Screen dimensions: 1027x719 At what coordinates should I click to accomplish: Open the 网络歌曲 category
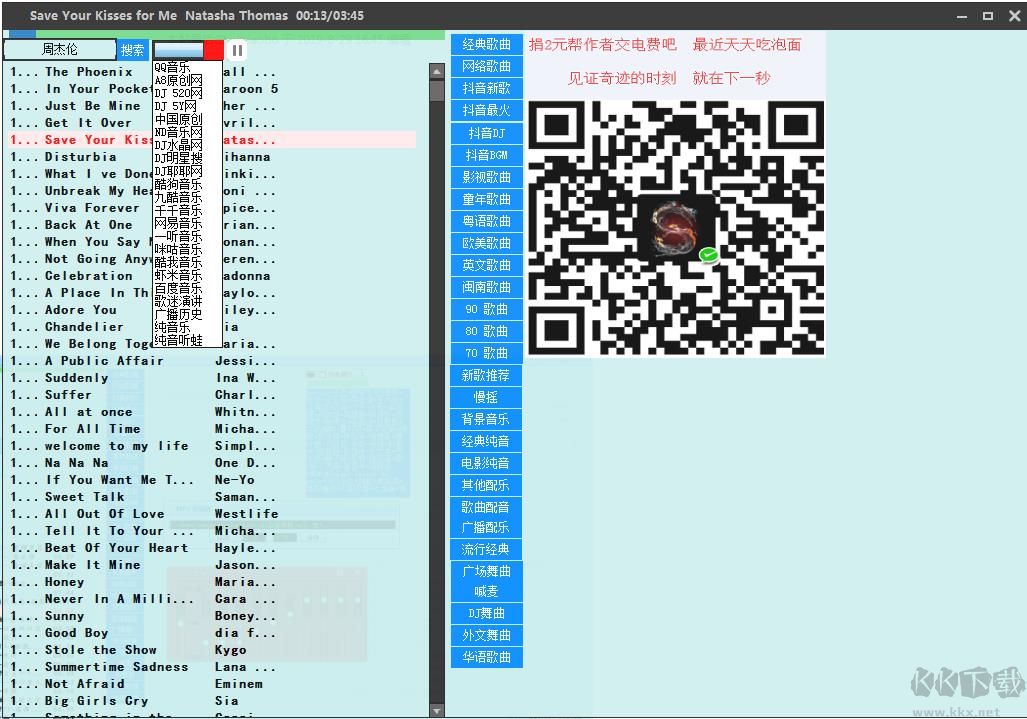click(x=486, y=66)
